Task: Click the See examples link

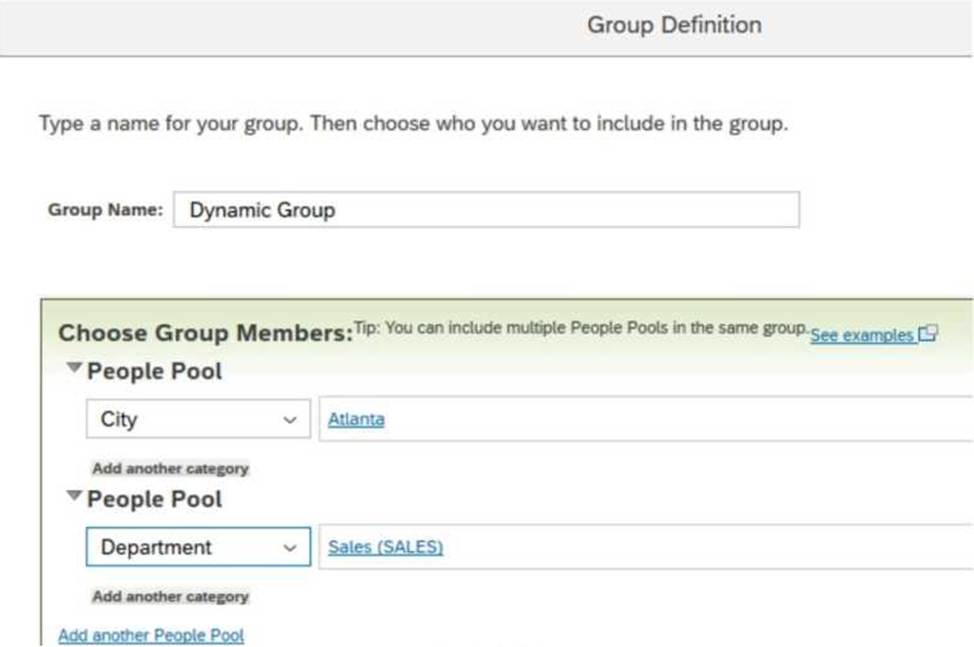Action: [x=862, y=335]
